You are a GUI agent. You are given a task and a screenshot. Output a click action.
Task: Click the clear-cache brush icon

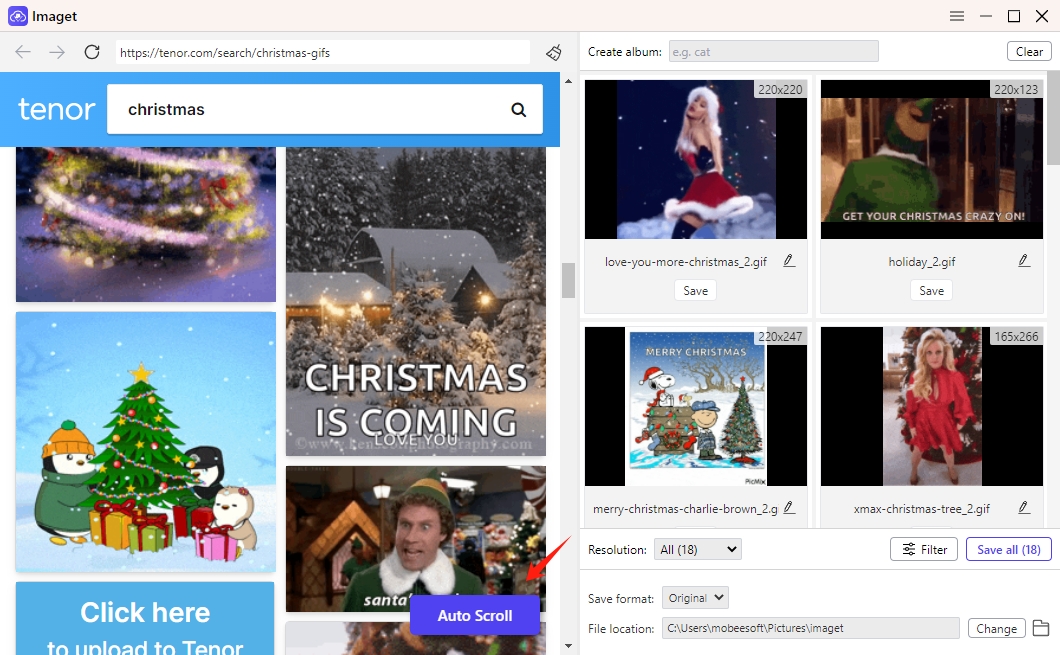coord(554,52)
